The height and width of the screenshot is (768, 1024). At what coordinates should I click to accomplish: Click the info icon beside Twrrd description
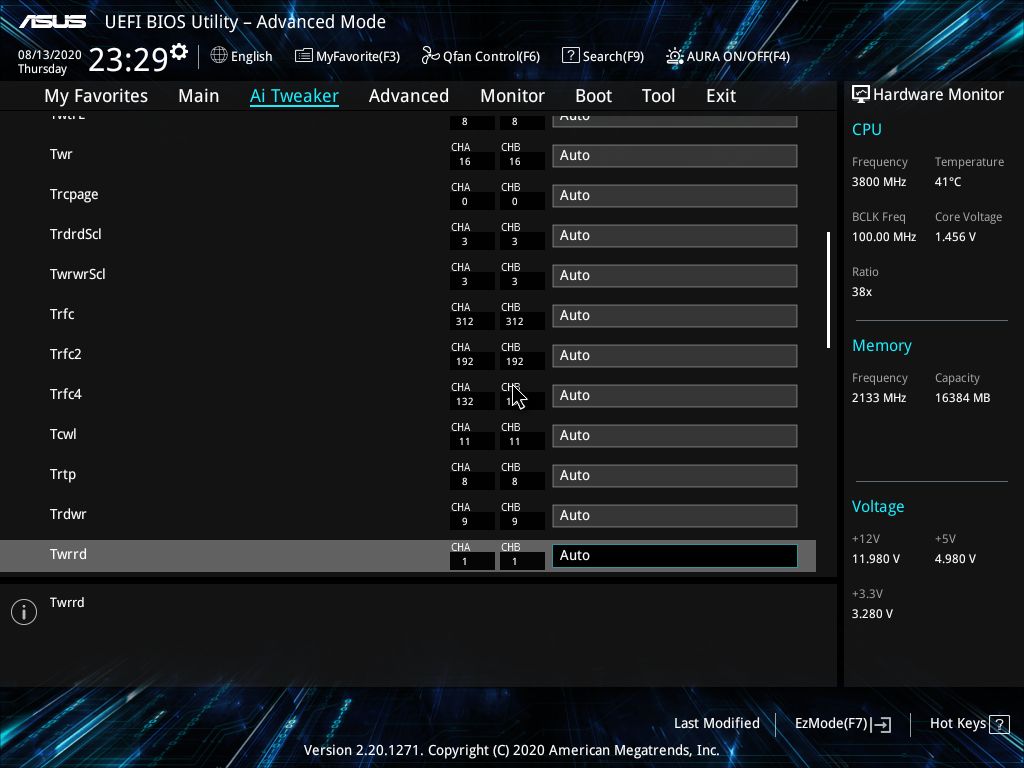24,612
